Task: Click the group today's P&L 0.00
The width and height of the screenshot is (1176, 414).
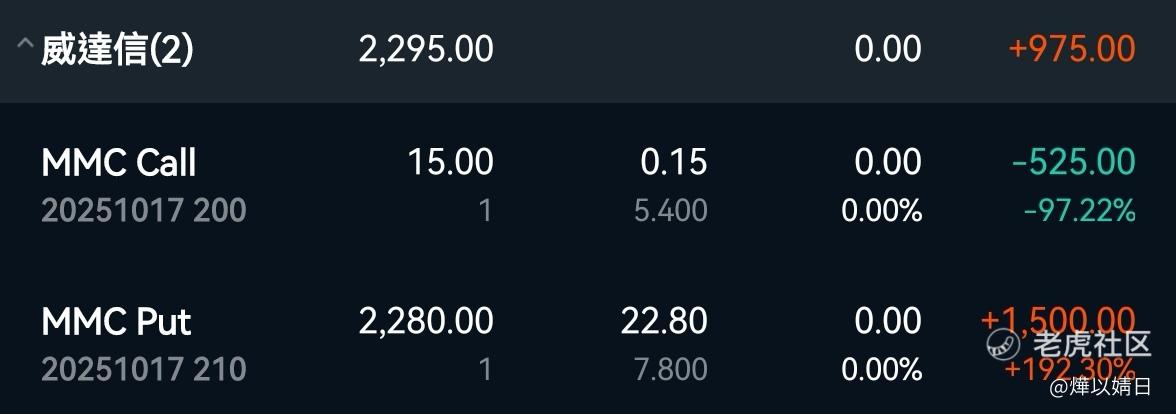Action: pyautogui.click(x=888, y=49)
